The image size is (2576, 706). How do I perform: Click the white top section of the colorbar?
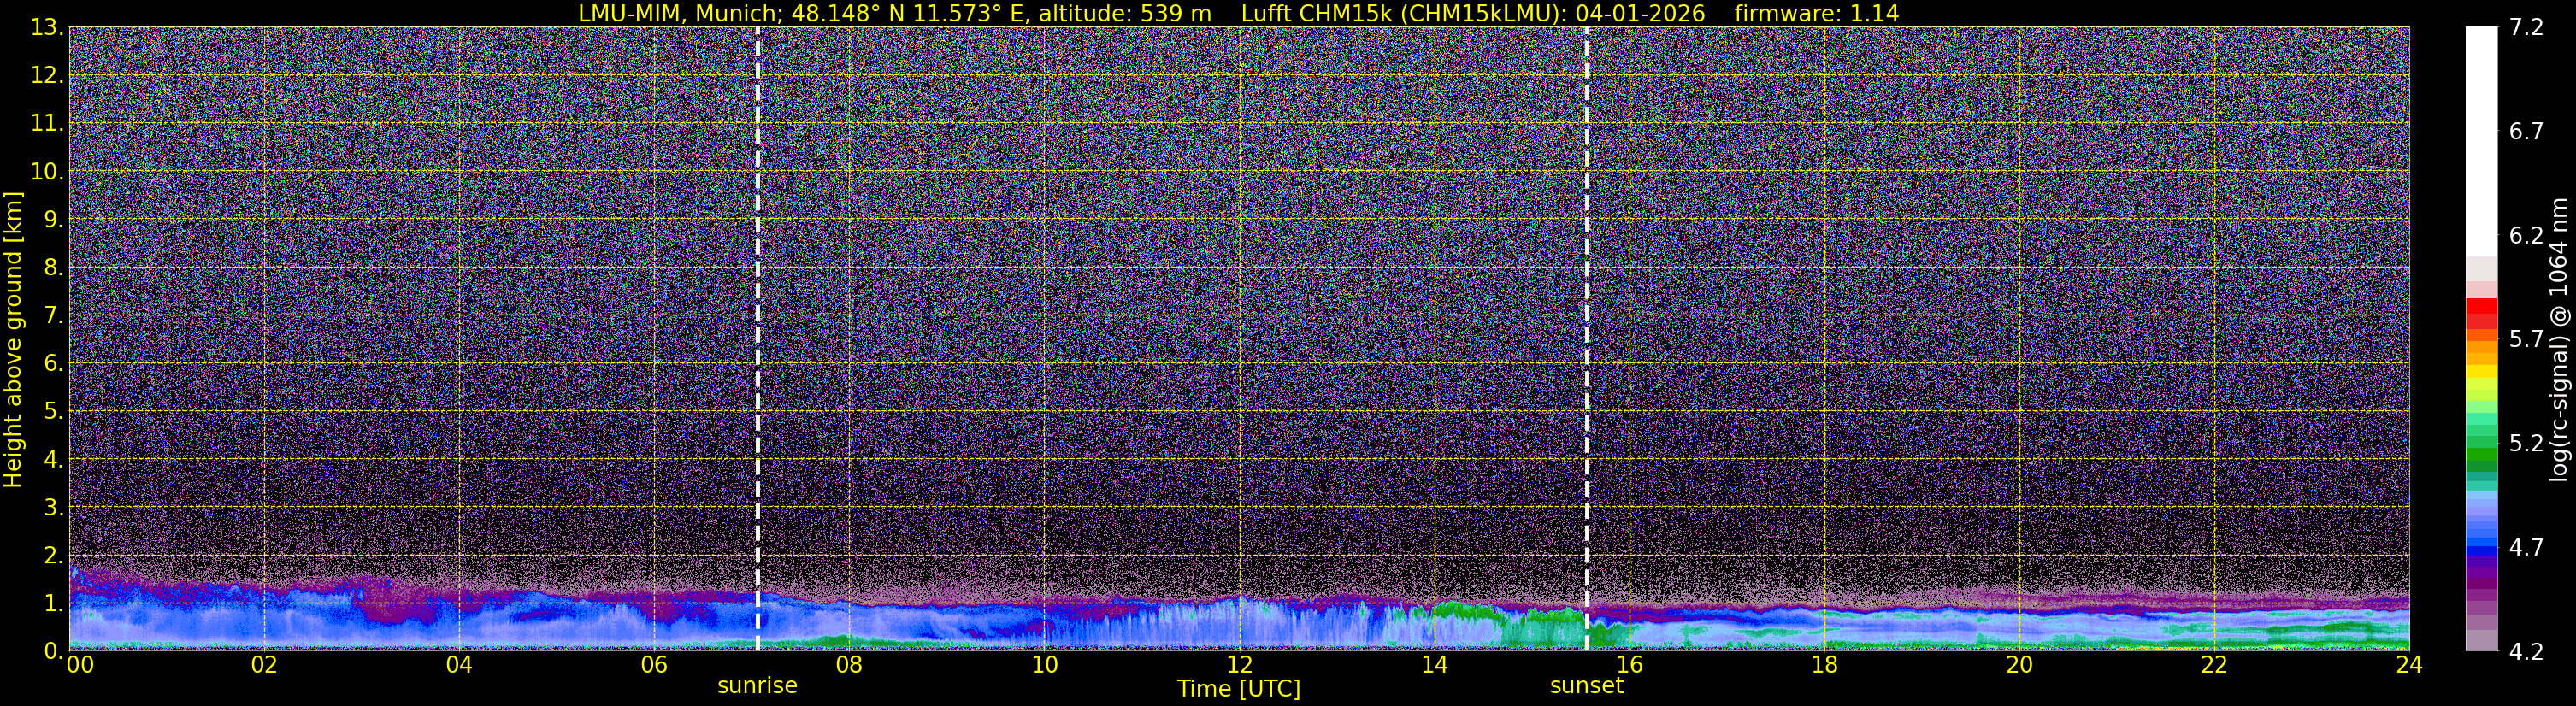(2481, 140)
